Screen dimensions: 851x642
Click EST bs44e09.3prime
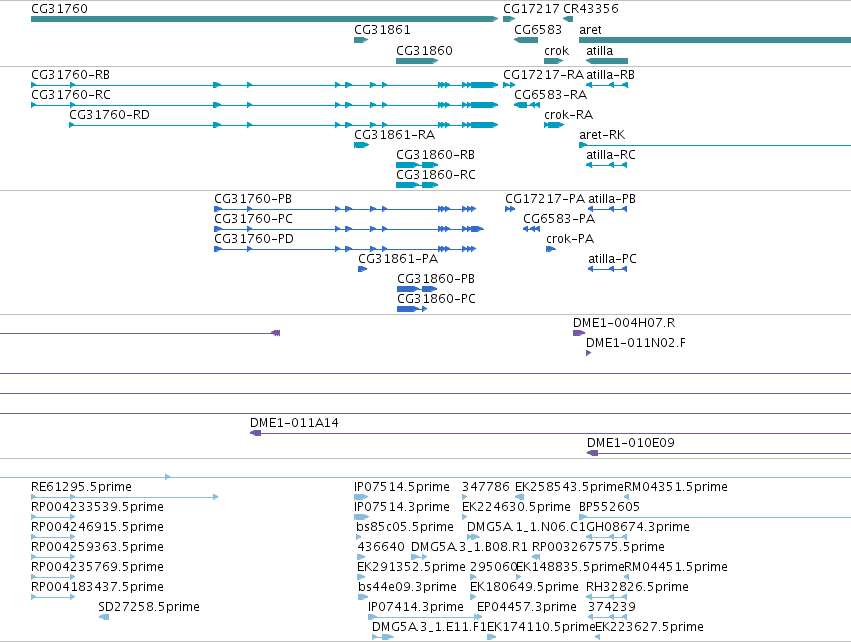363,597
